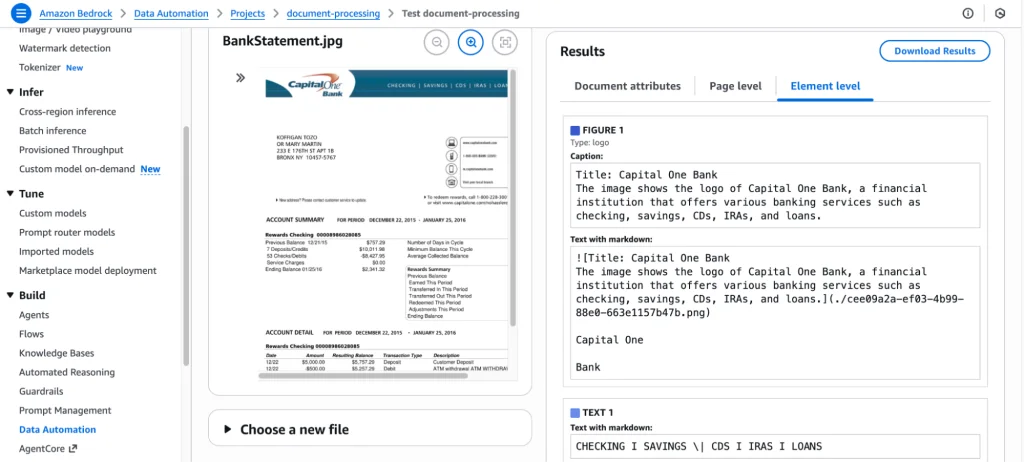Viewport: 1024px width, 462px height.
Task: Open Custom models under Tune
Action: pyautogui.click(x=52, y=214)
